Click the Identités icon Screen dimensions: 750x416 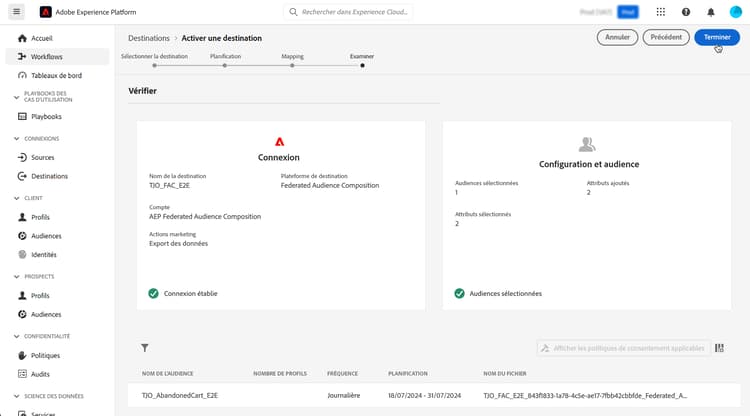(x=22, y=255)
